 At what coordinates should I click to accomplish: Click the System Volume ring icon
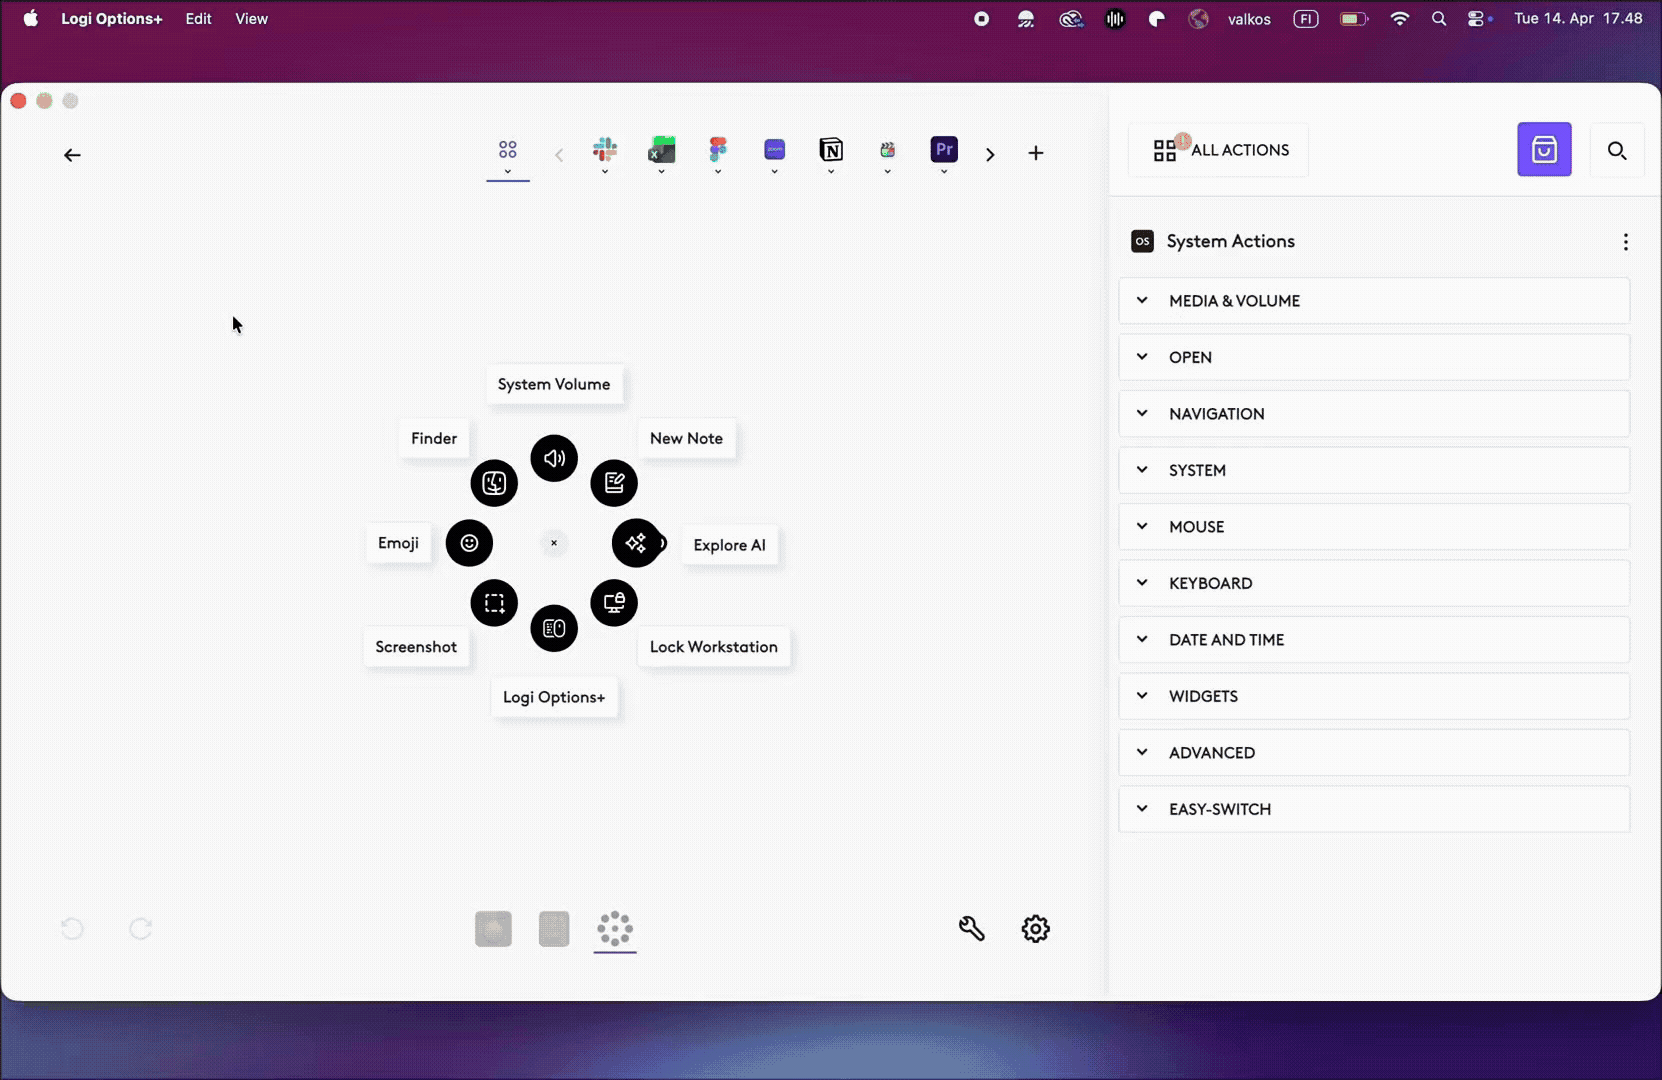554,458
